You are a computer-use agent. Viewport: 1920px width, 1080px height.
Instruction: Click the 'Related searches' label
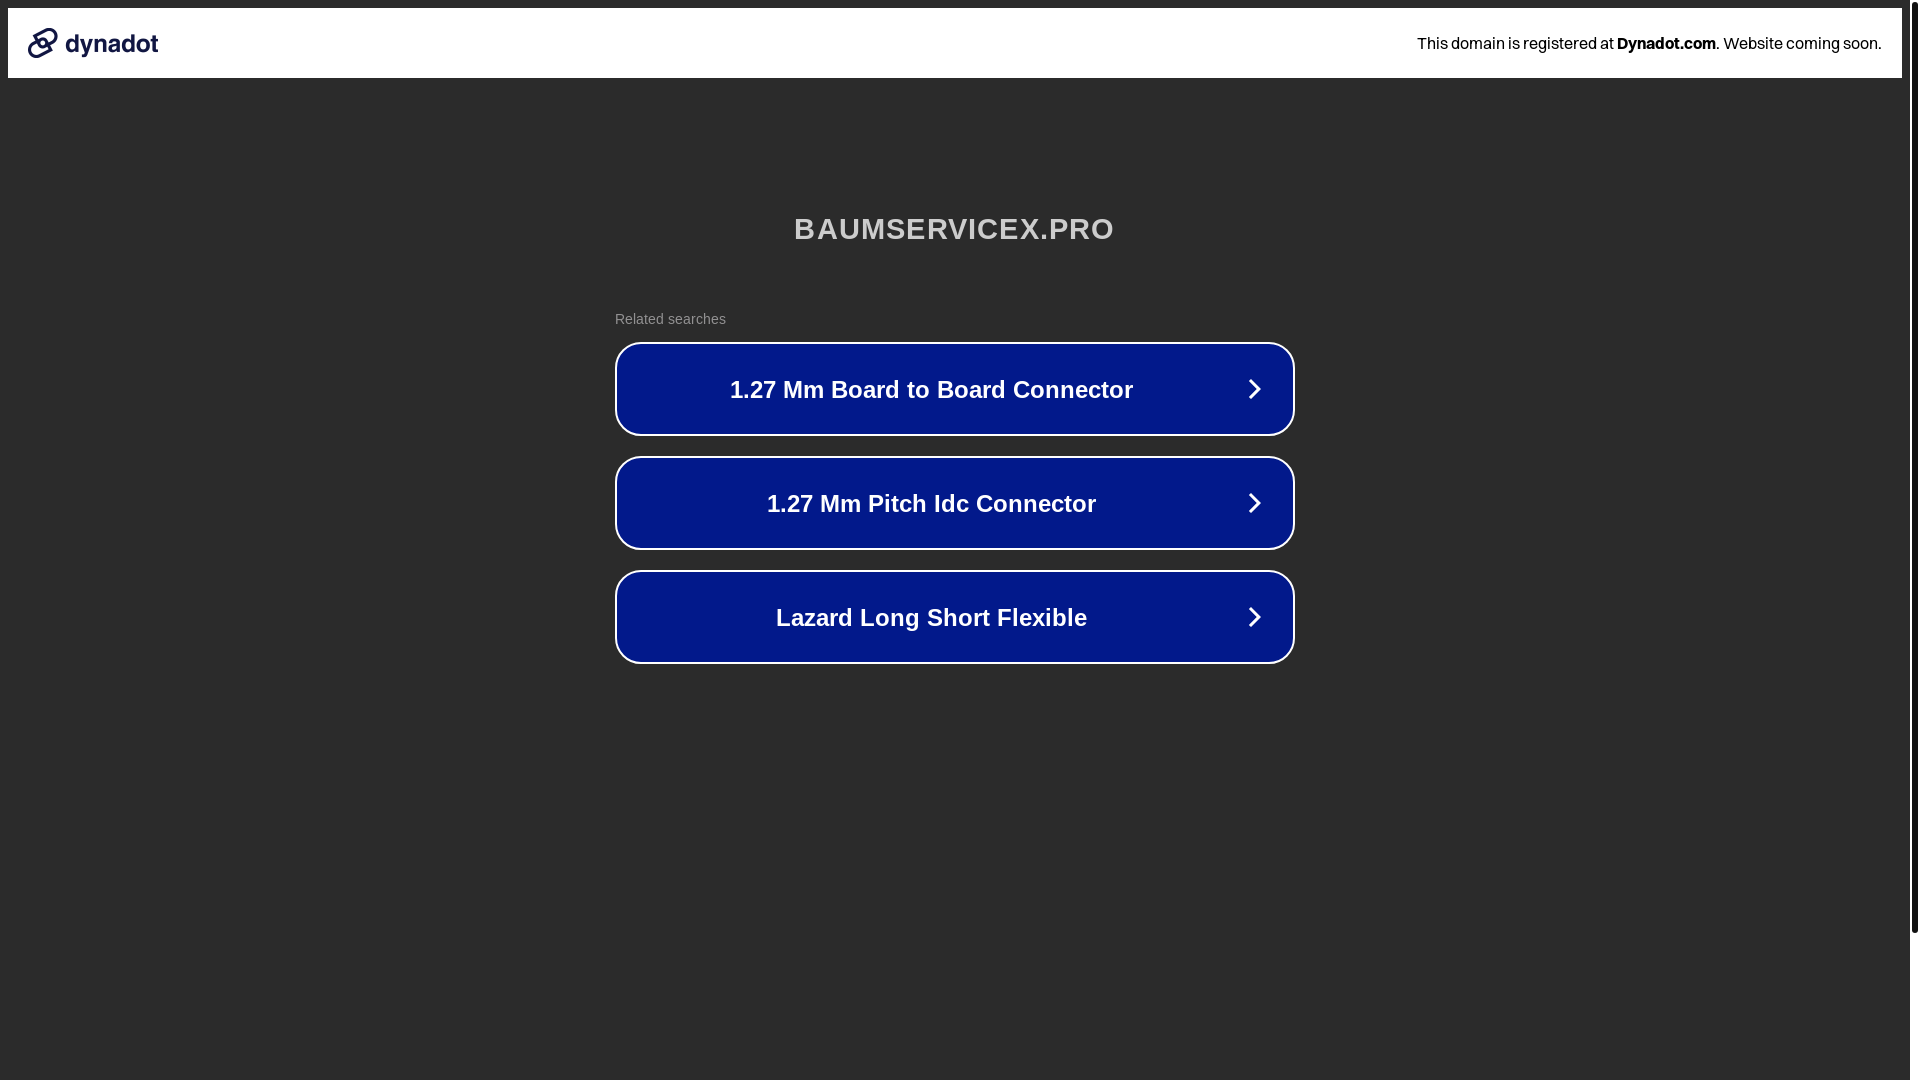(x=670, y=319)
